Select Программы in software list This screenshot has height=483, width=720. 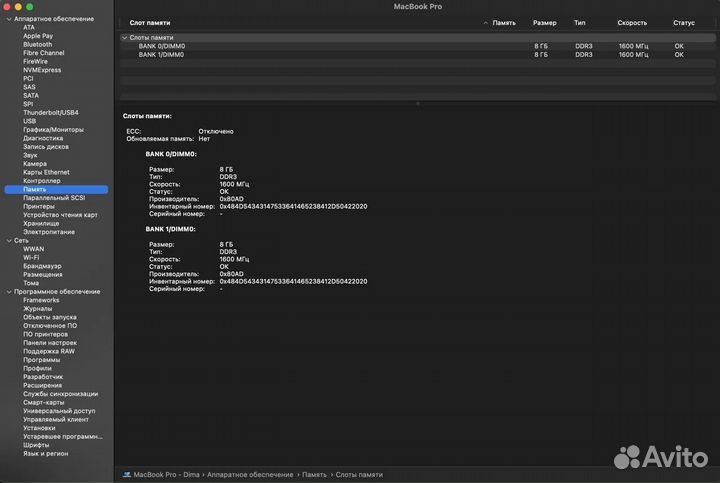pyautogui.click(x=41, y=360)
